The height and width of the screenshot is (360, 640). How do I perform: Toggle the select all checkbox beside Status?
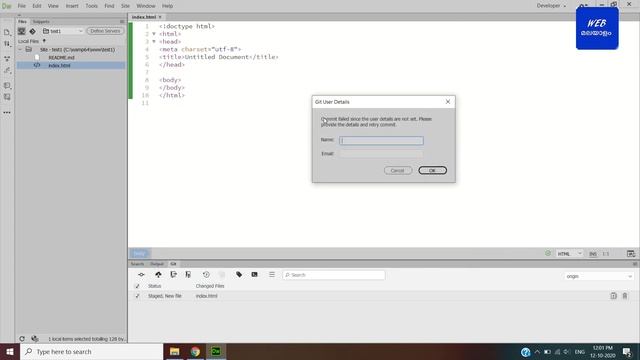tap(137, 286)
